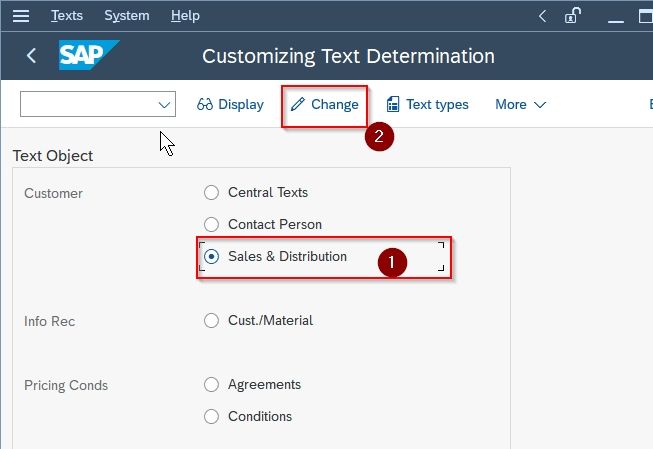Select the Sales & Distribution radio button
Viewport: 653px width, 449px height.
tap(211, 257)
